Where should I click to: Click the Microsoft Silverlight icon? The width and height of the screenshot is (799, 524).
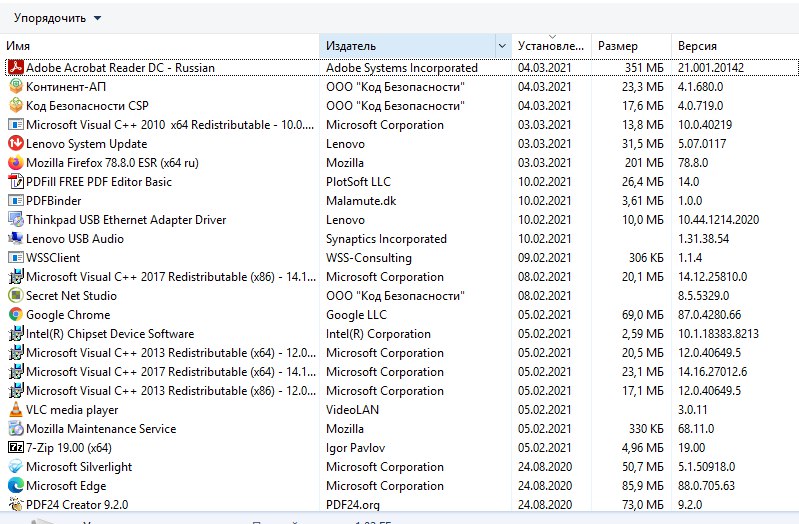16,466
